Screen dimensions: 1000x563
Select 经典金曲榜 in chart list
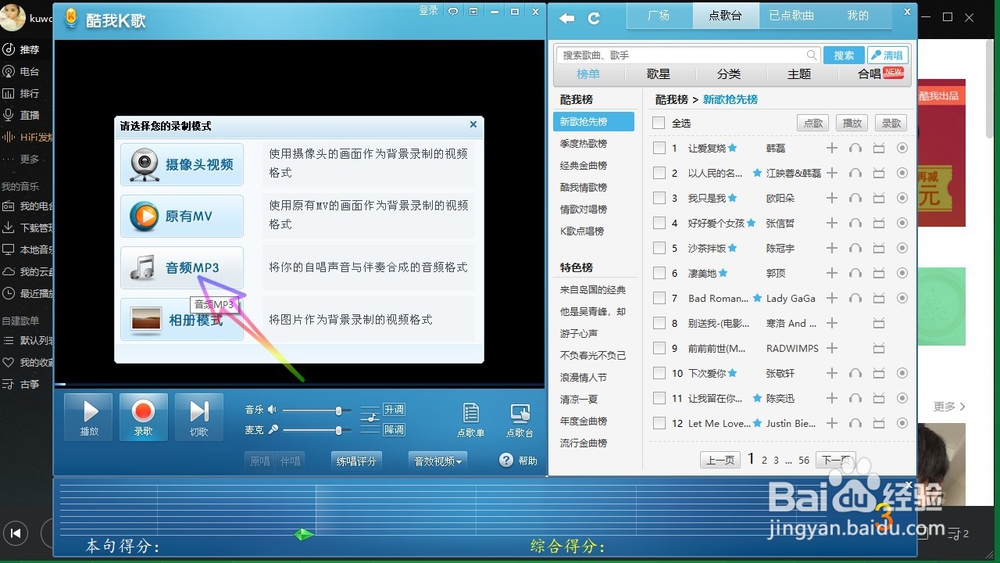tap(584, 165)
